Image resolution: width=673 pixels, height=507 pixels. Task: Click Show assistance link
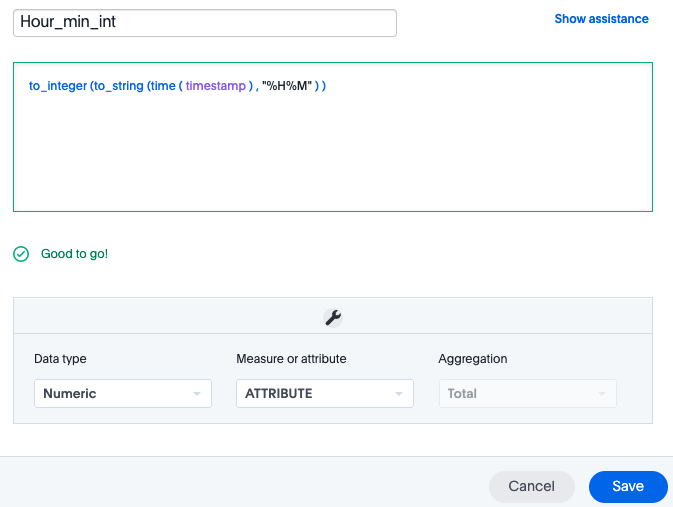coord(601,19)
